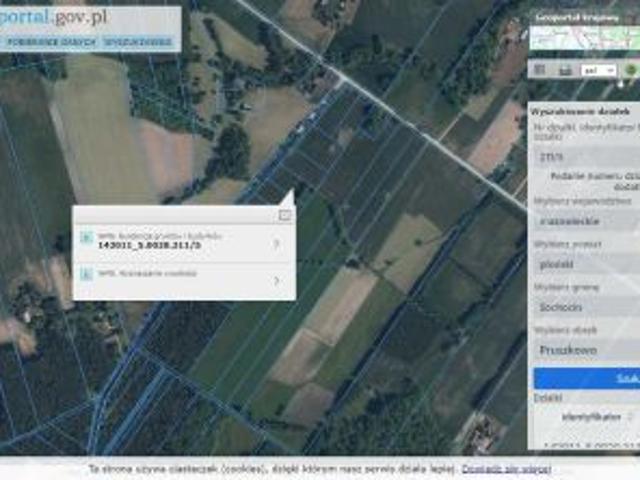Open the powiat dropdown showing płoński

coord(587,264)
